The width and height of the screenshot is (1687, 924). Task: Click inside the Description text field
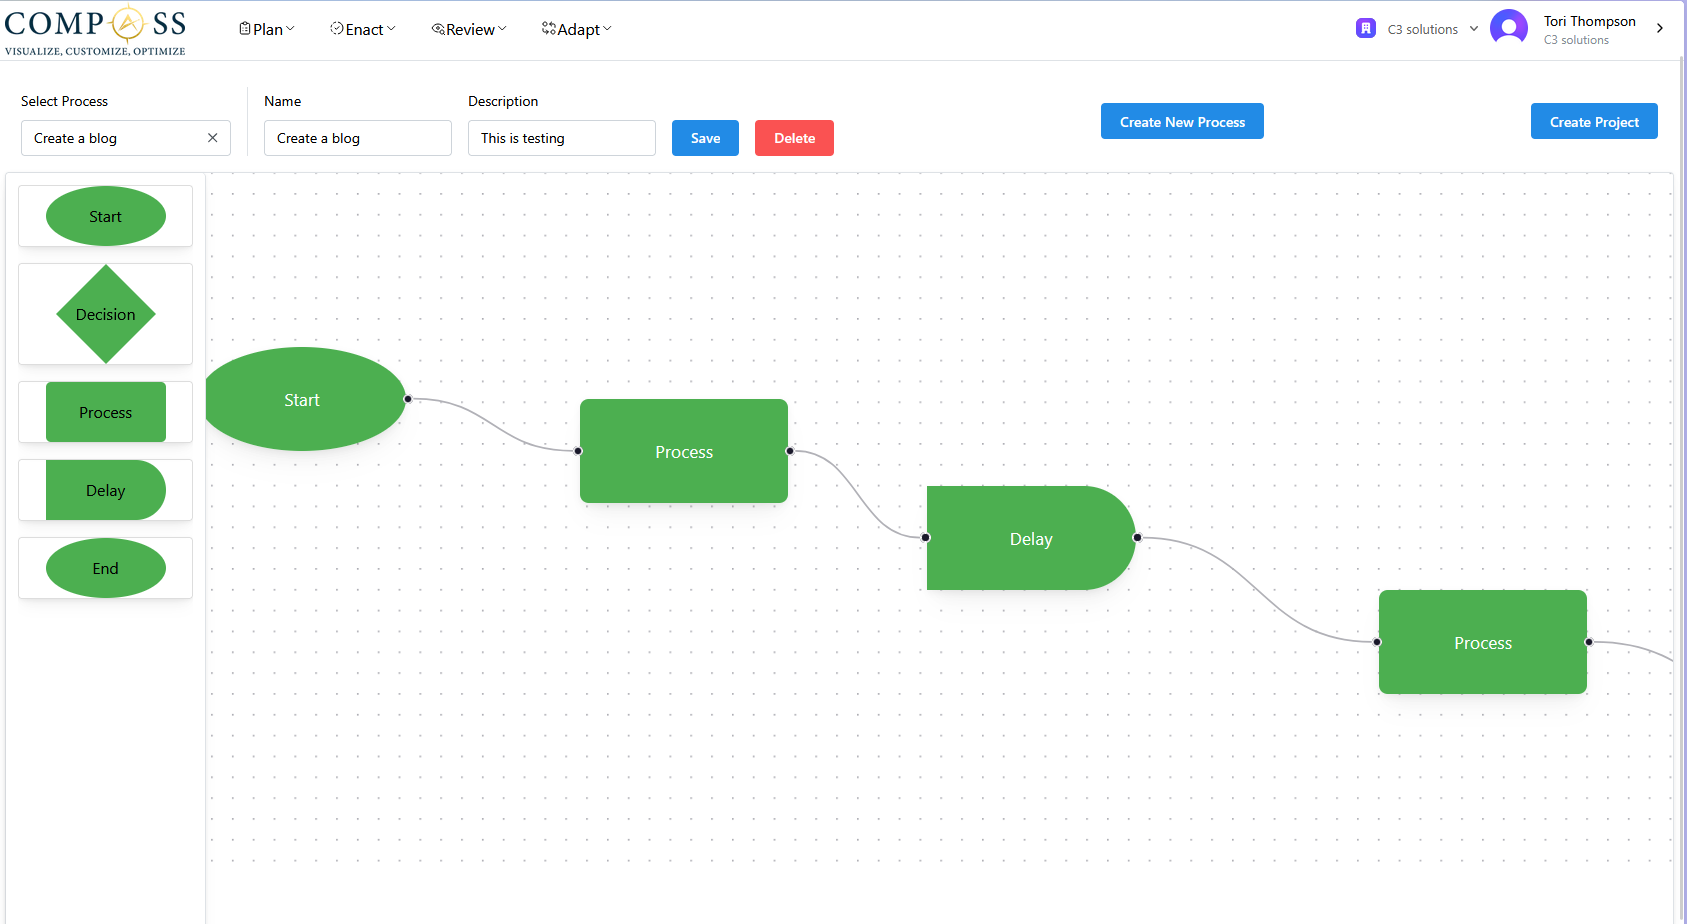561,138
